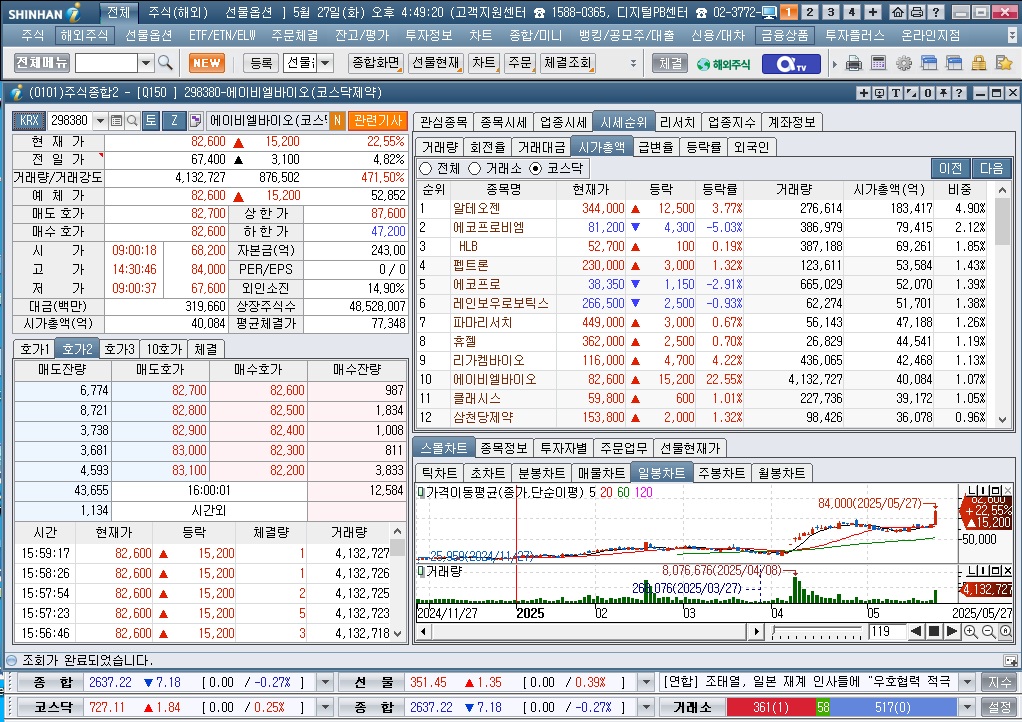Toggle the 가격이동평균 indicator checkbox on the chart

[420, 493]
